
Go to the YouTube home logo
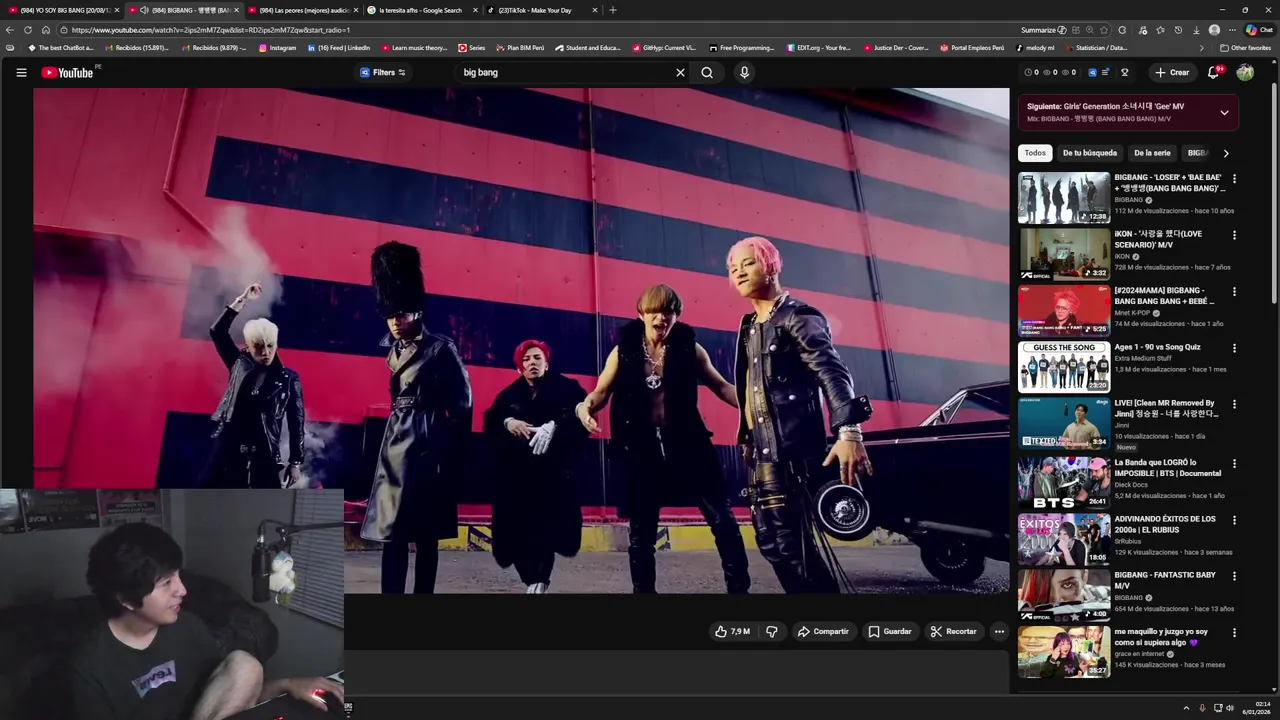click(67, 72)
